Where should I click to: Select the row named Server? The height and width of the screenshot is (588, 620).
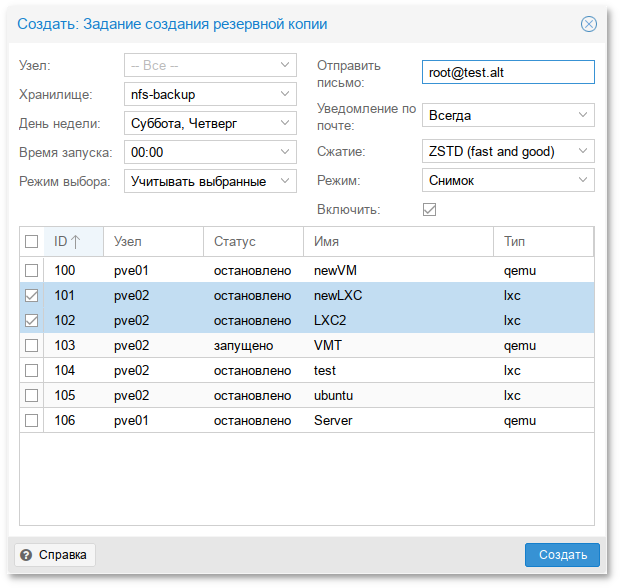307,420
